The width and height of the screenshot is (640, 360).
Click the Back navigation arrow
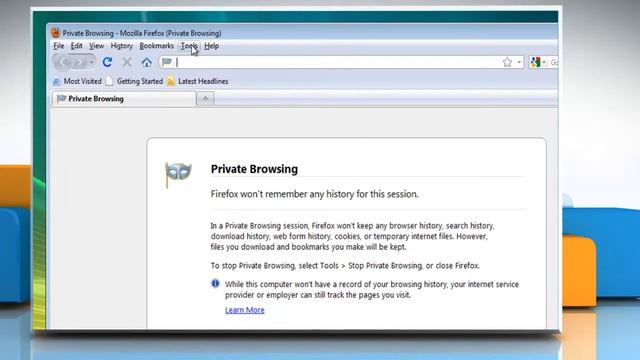63,62
